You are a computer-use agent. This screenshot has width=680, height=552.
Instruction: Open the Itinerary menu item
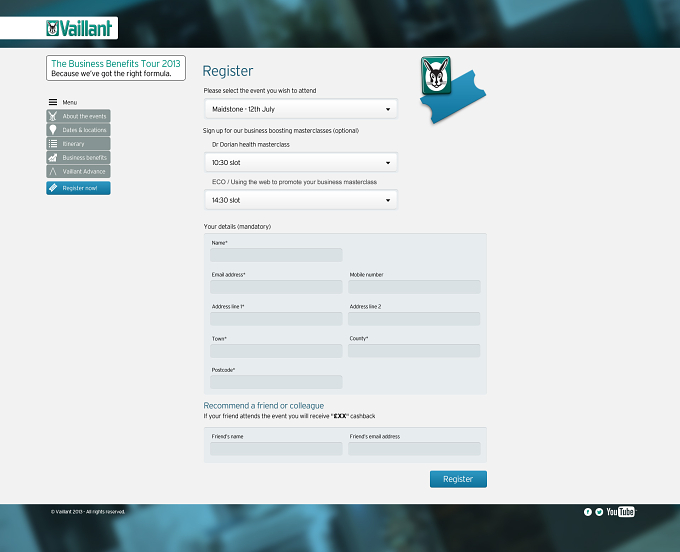78,144
